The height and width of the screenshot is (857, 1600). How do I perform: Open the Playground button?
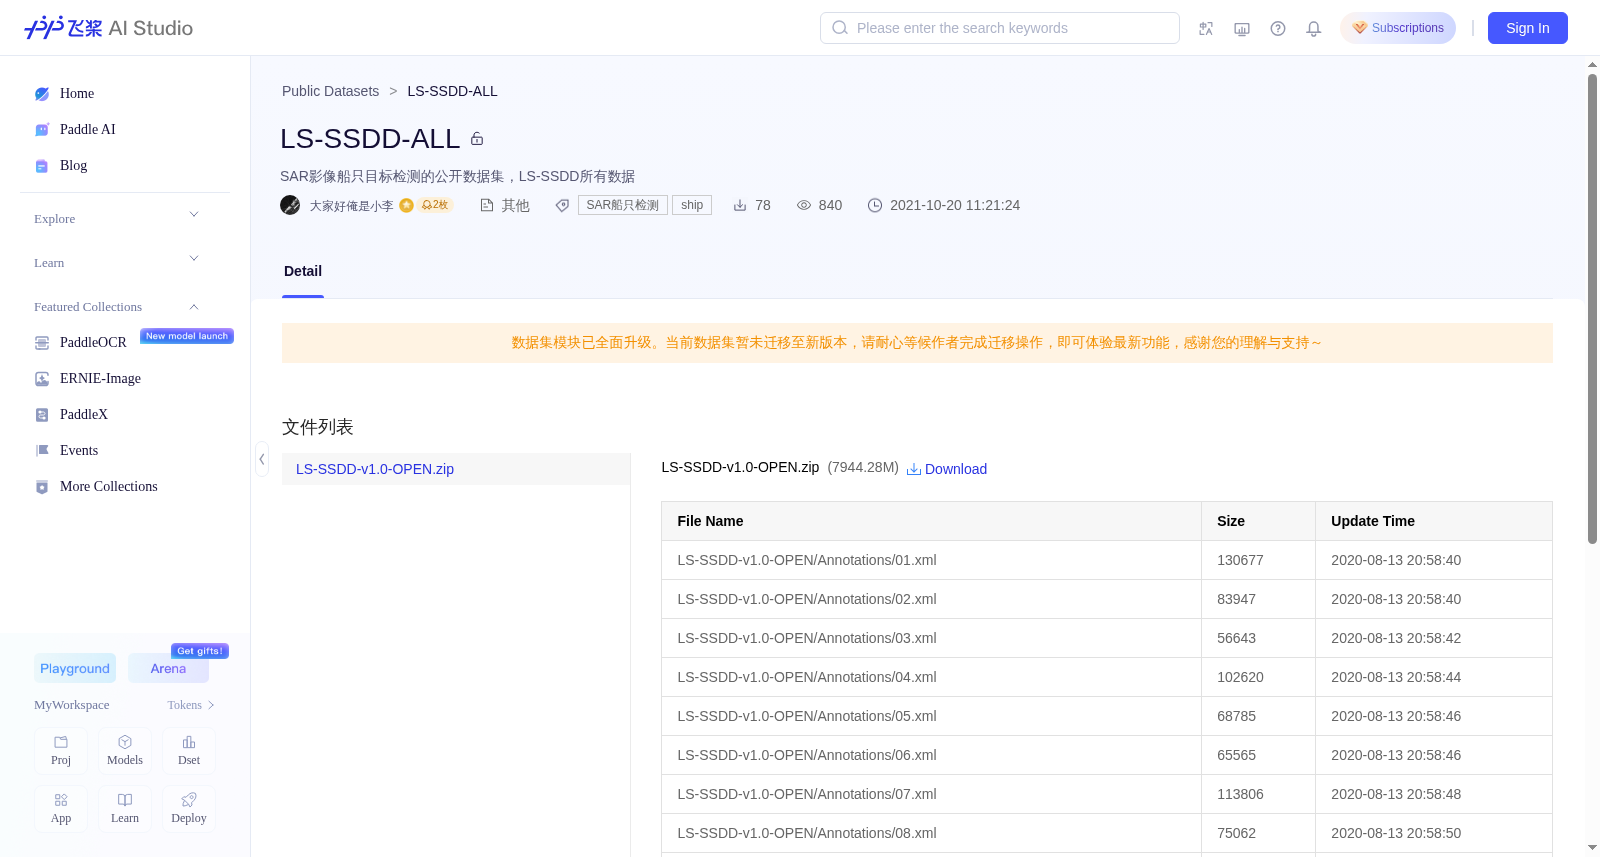click(x=75, y=668)
